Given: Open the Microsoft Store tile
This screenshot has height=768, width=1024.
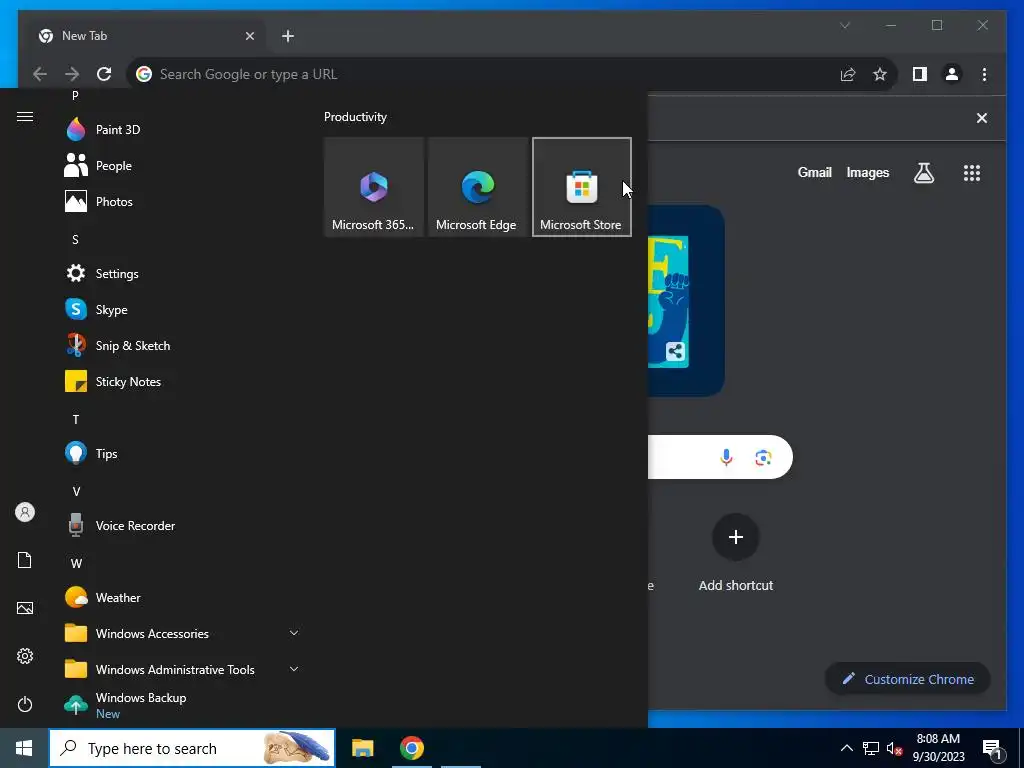Looking at the screenshot, I should point(582,187).
